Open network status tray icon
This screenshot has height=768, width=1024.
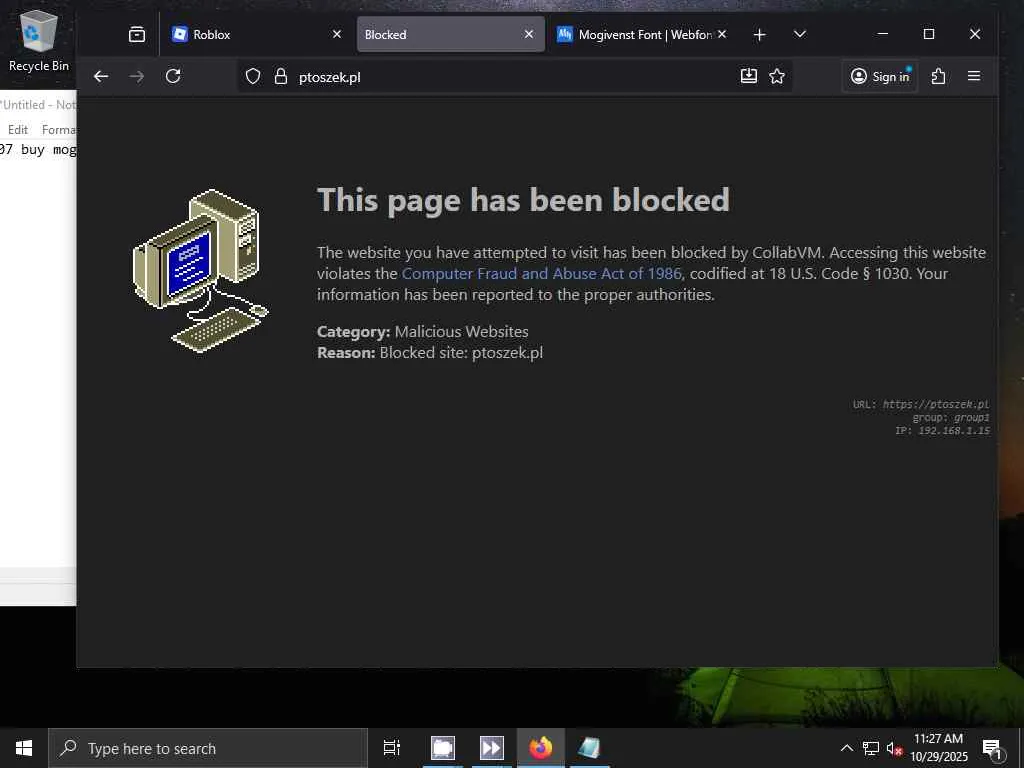coord(871,748)
